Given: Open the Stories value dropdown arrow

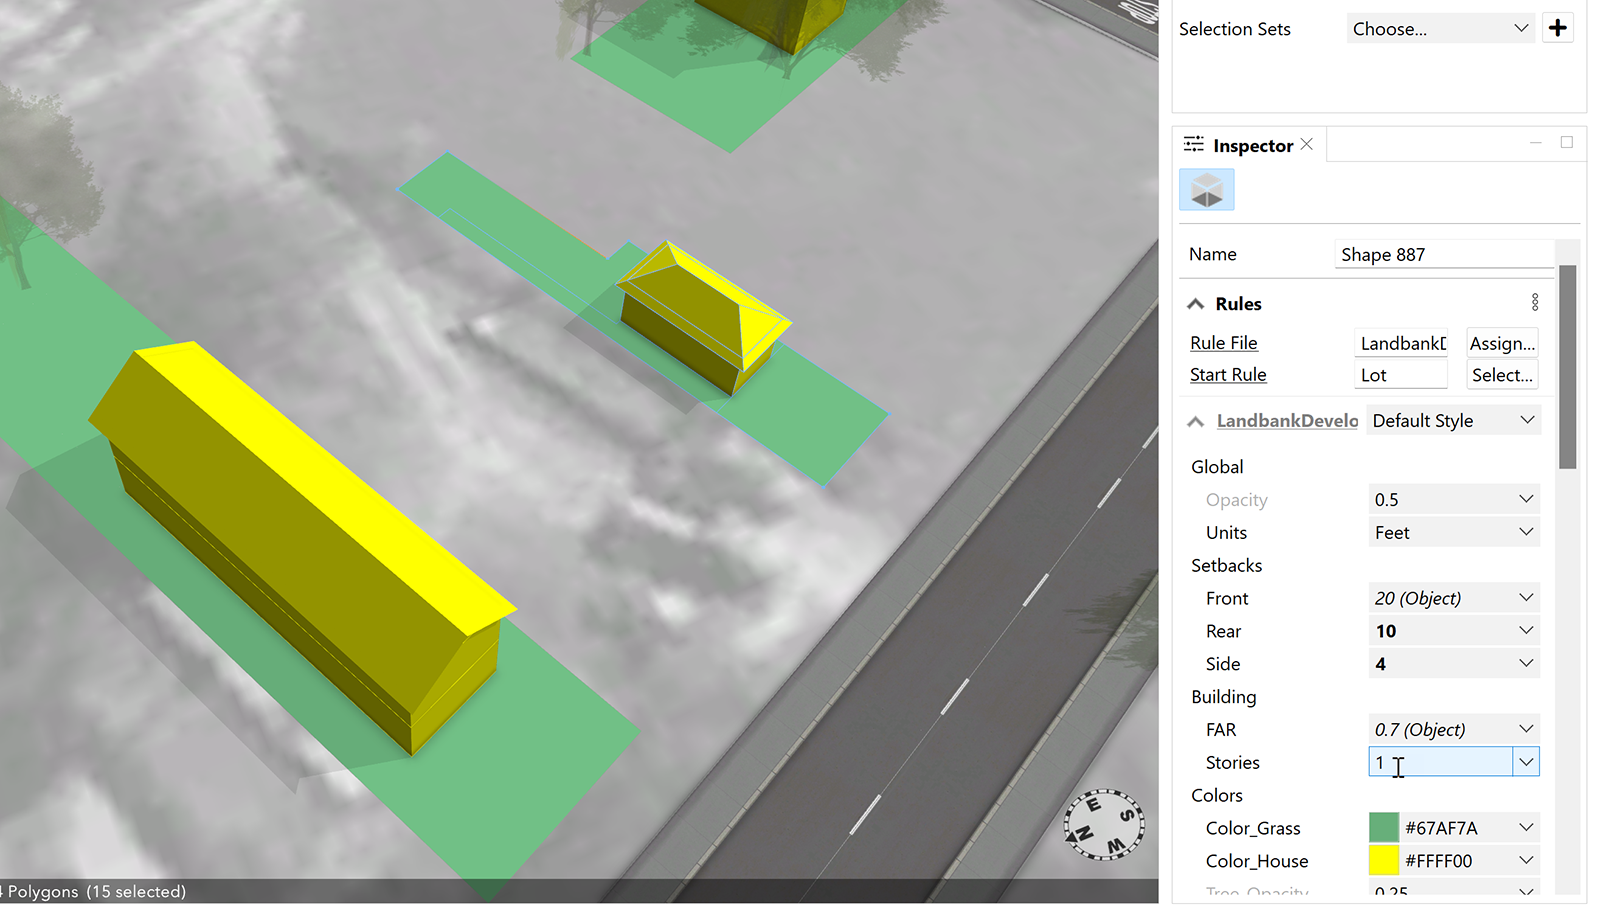Looking at the screenshot, I should coord(1526,762).
